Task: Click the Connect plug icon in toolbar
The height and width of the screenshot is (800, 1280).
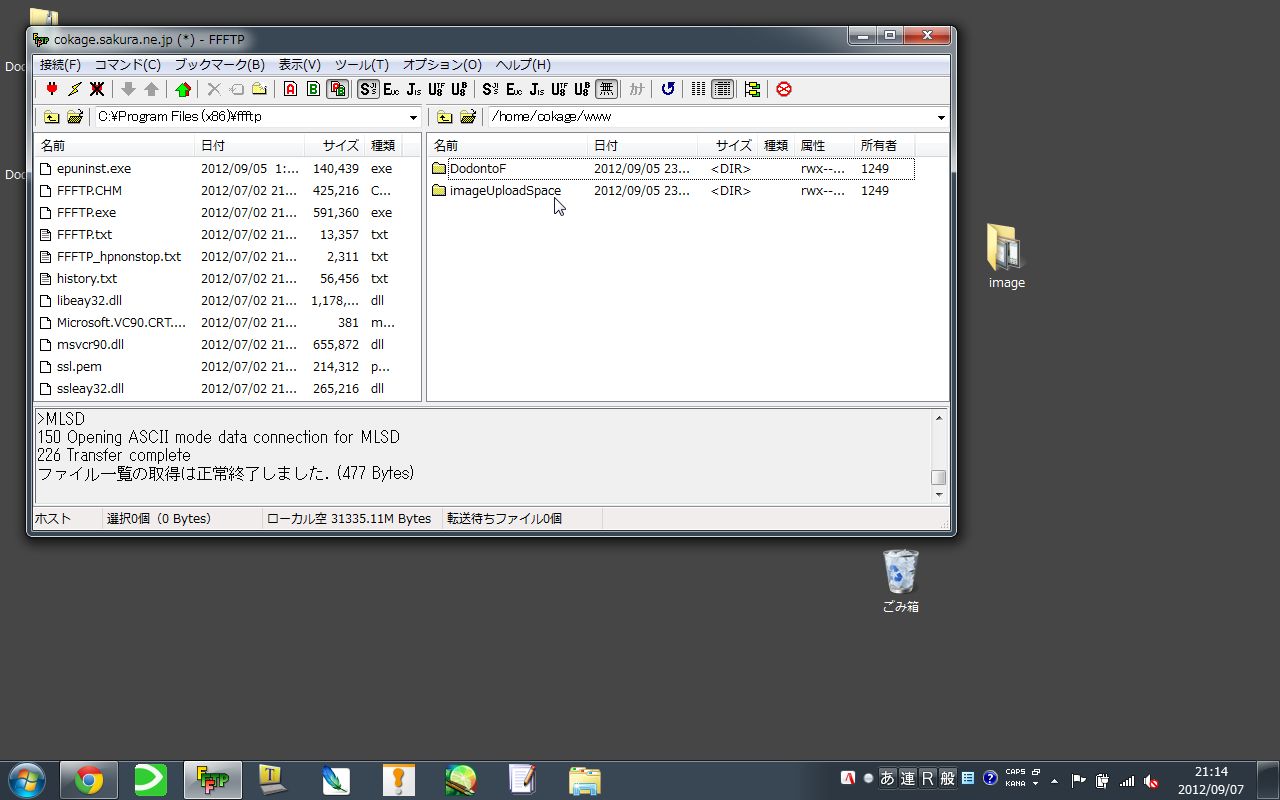Action: tap(52, 89)
